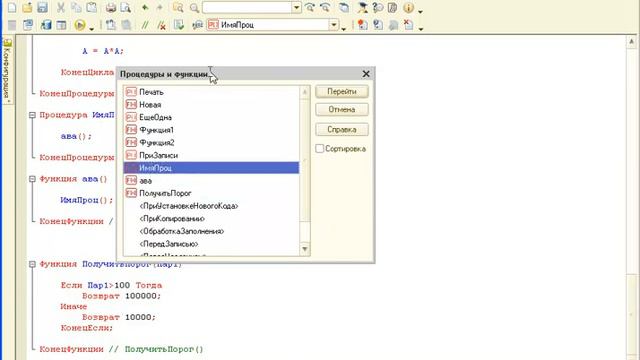
Task: Open the Syntax Assistant icon
Action: 362,7
